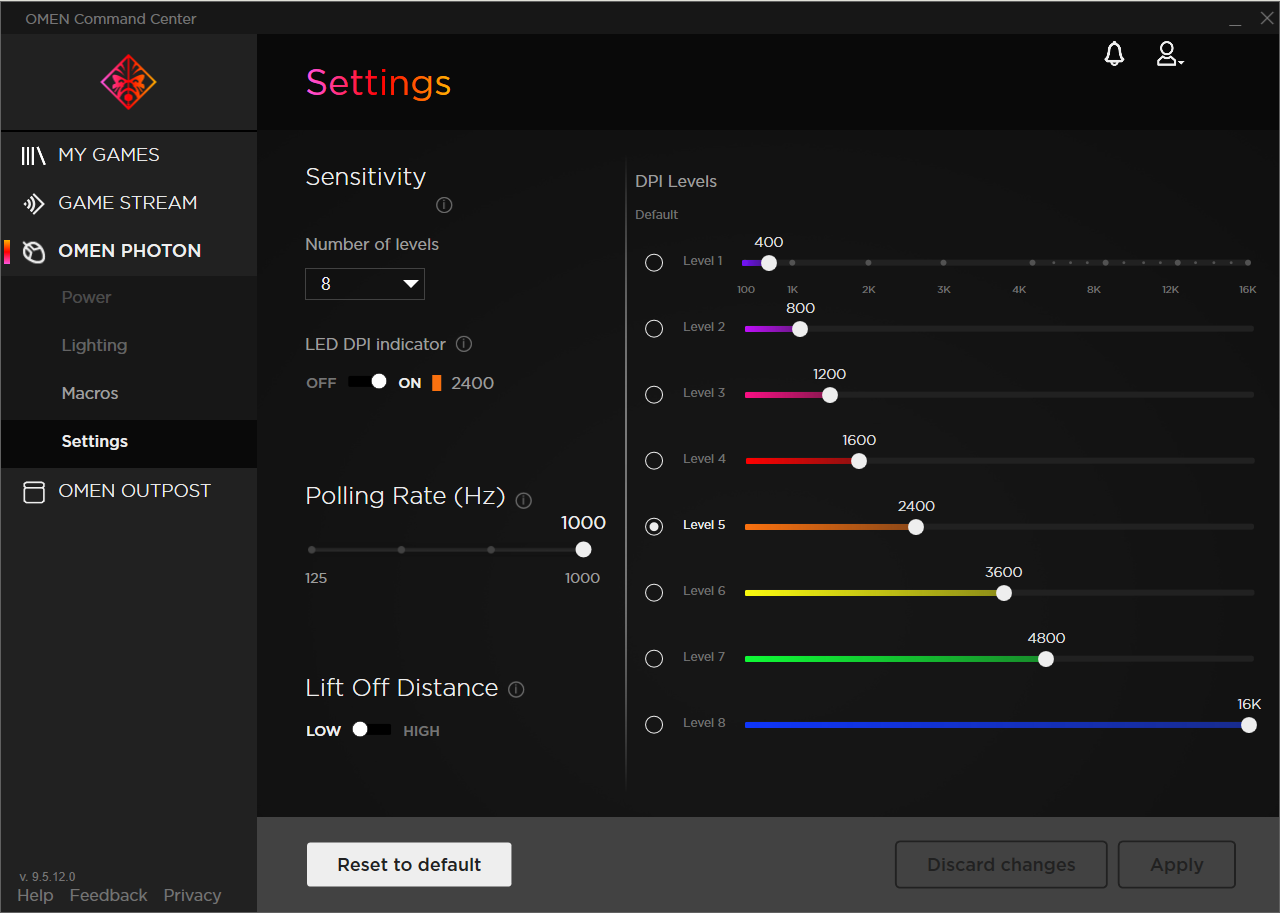This screenshot has height=913, width=1280.
Task: Click Level 1 DPI slider handle at 400
Action: pyautogui.click(x=769, y=263)
